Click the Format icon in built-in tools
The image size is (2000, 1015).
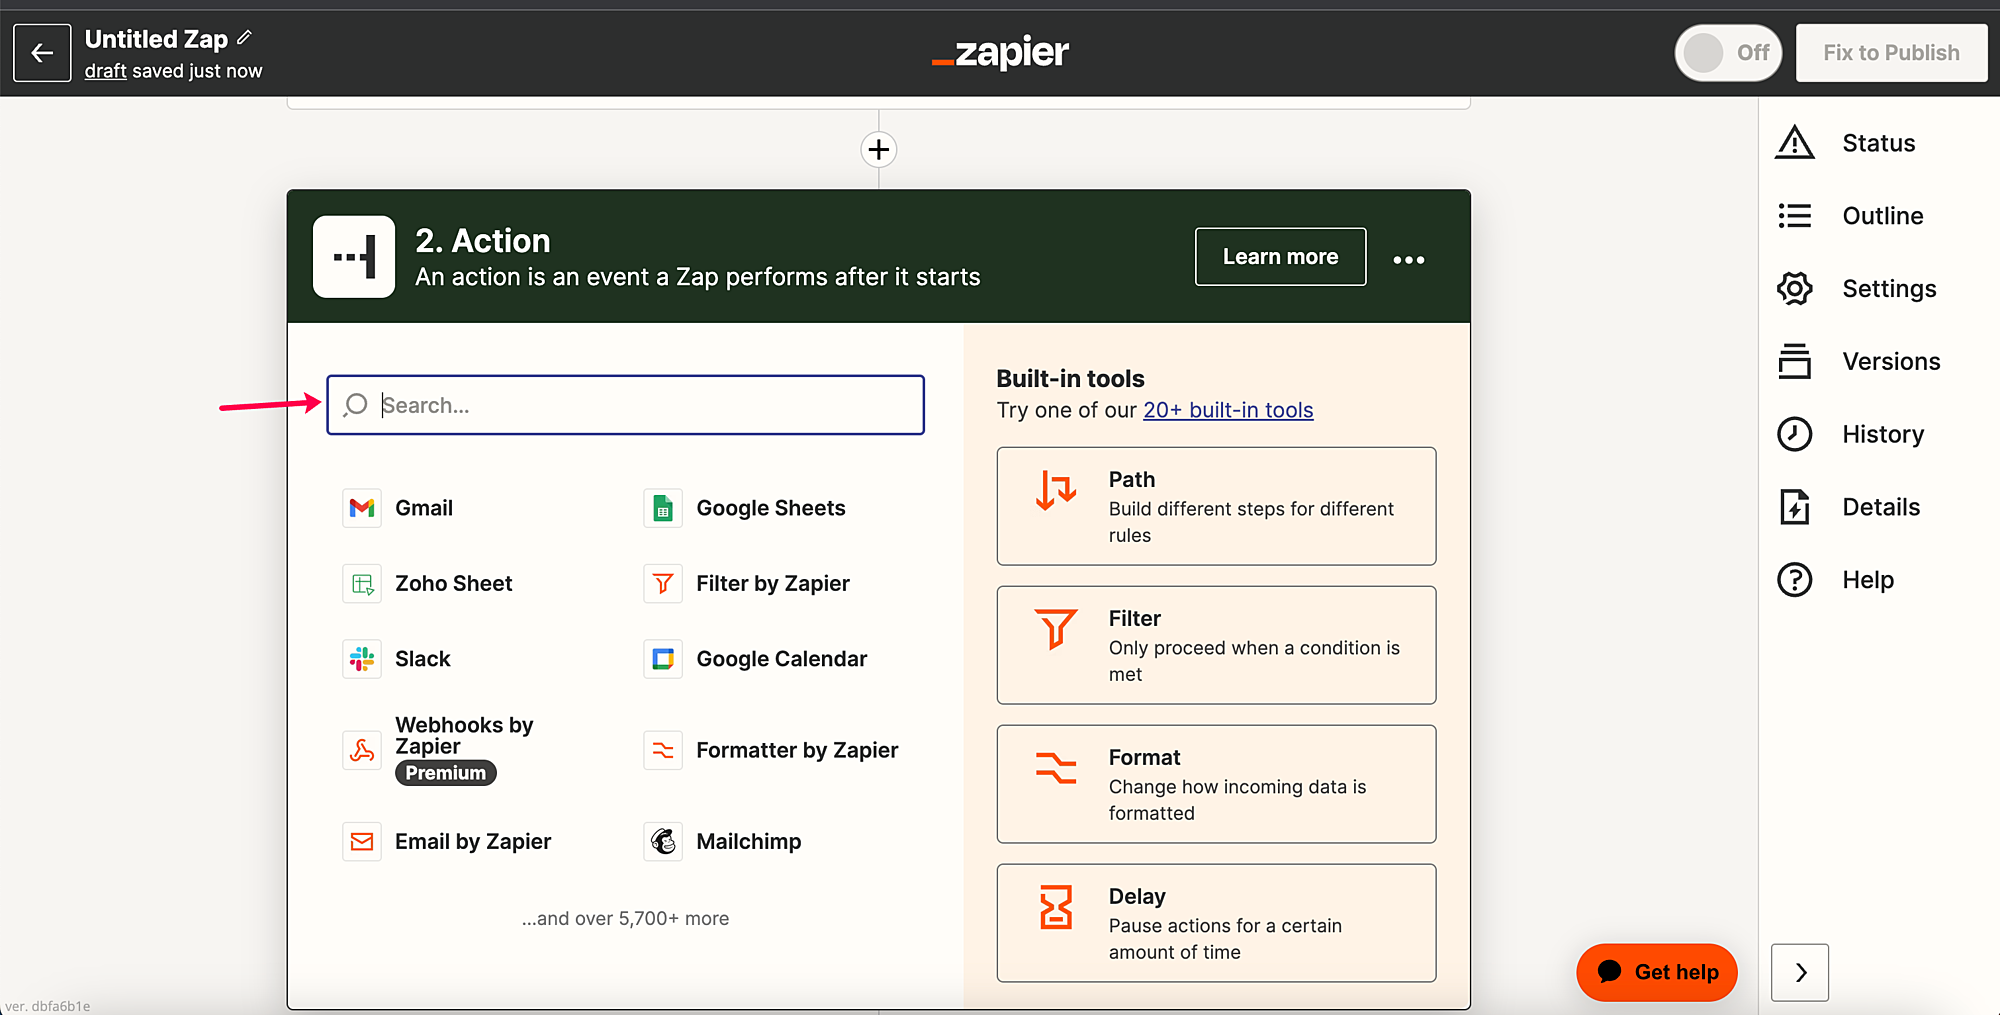[1056, 768]
